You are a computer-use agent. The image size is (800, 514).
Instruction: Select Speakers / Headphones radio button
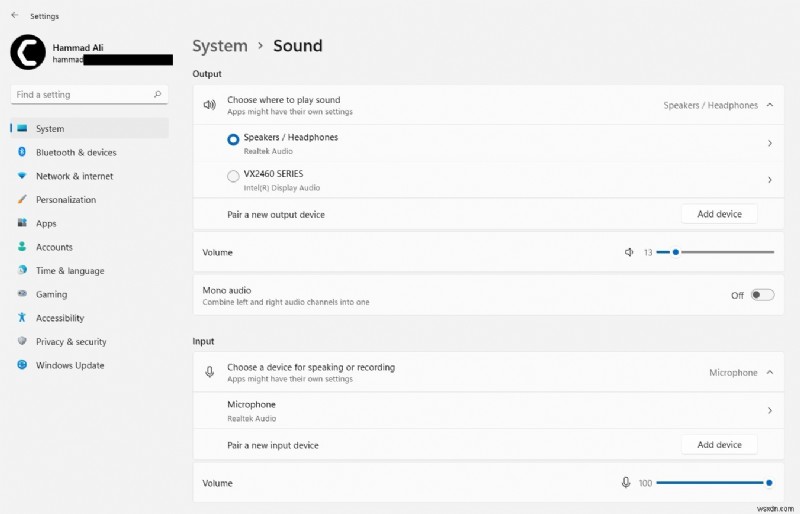click(x=233, y=141)
